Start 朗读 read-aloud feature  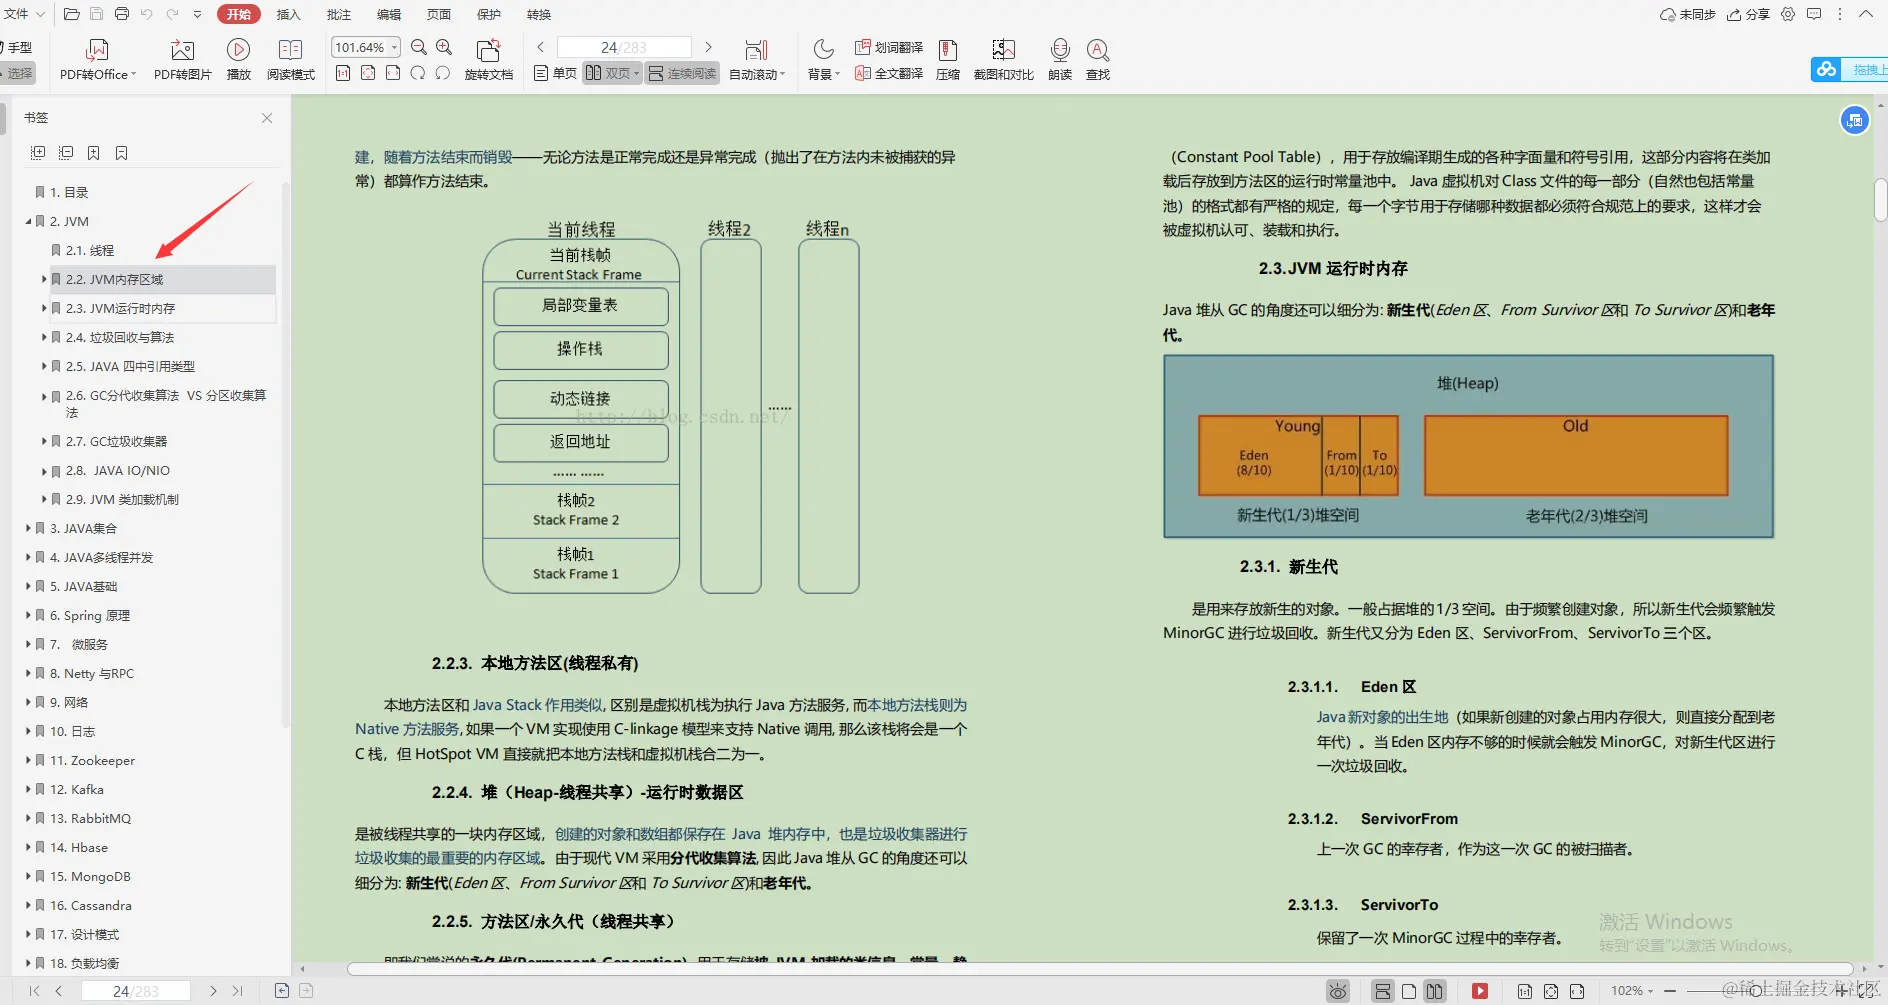[x=1059, y=58]
